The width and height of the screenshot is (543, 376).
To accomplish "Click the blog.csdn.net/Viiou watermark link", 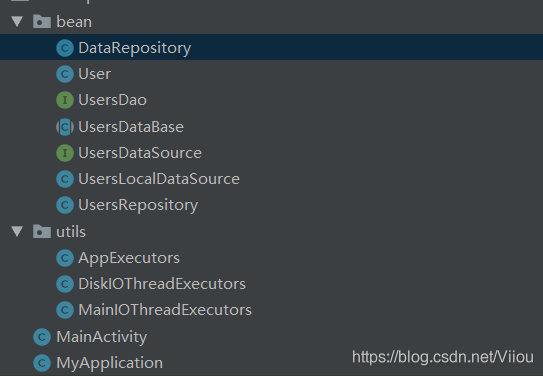I will pyautogui.click(x=443, y=357).
